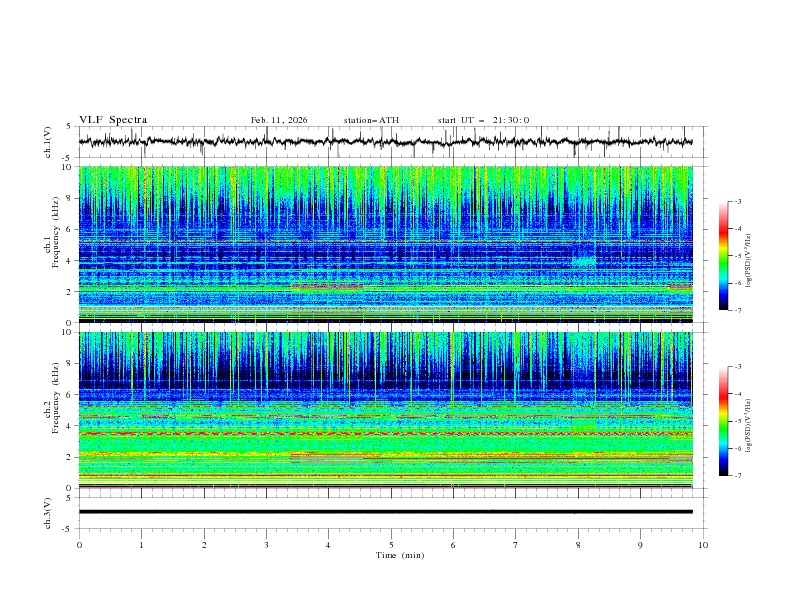
Task: Click the ch.1 spectrogram '4' kHz tick label
Action: click(x=71, y=261)
